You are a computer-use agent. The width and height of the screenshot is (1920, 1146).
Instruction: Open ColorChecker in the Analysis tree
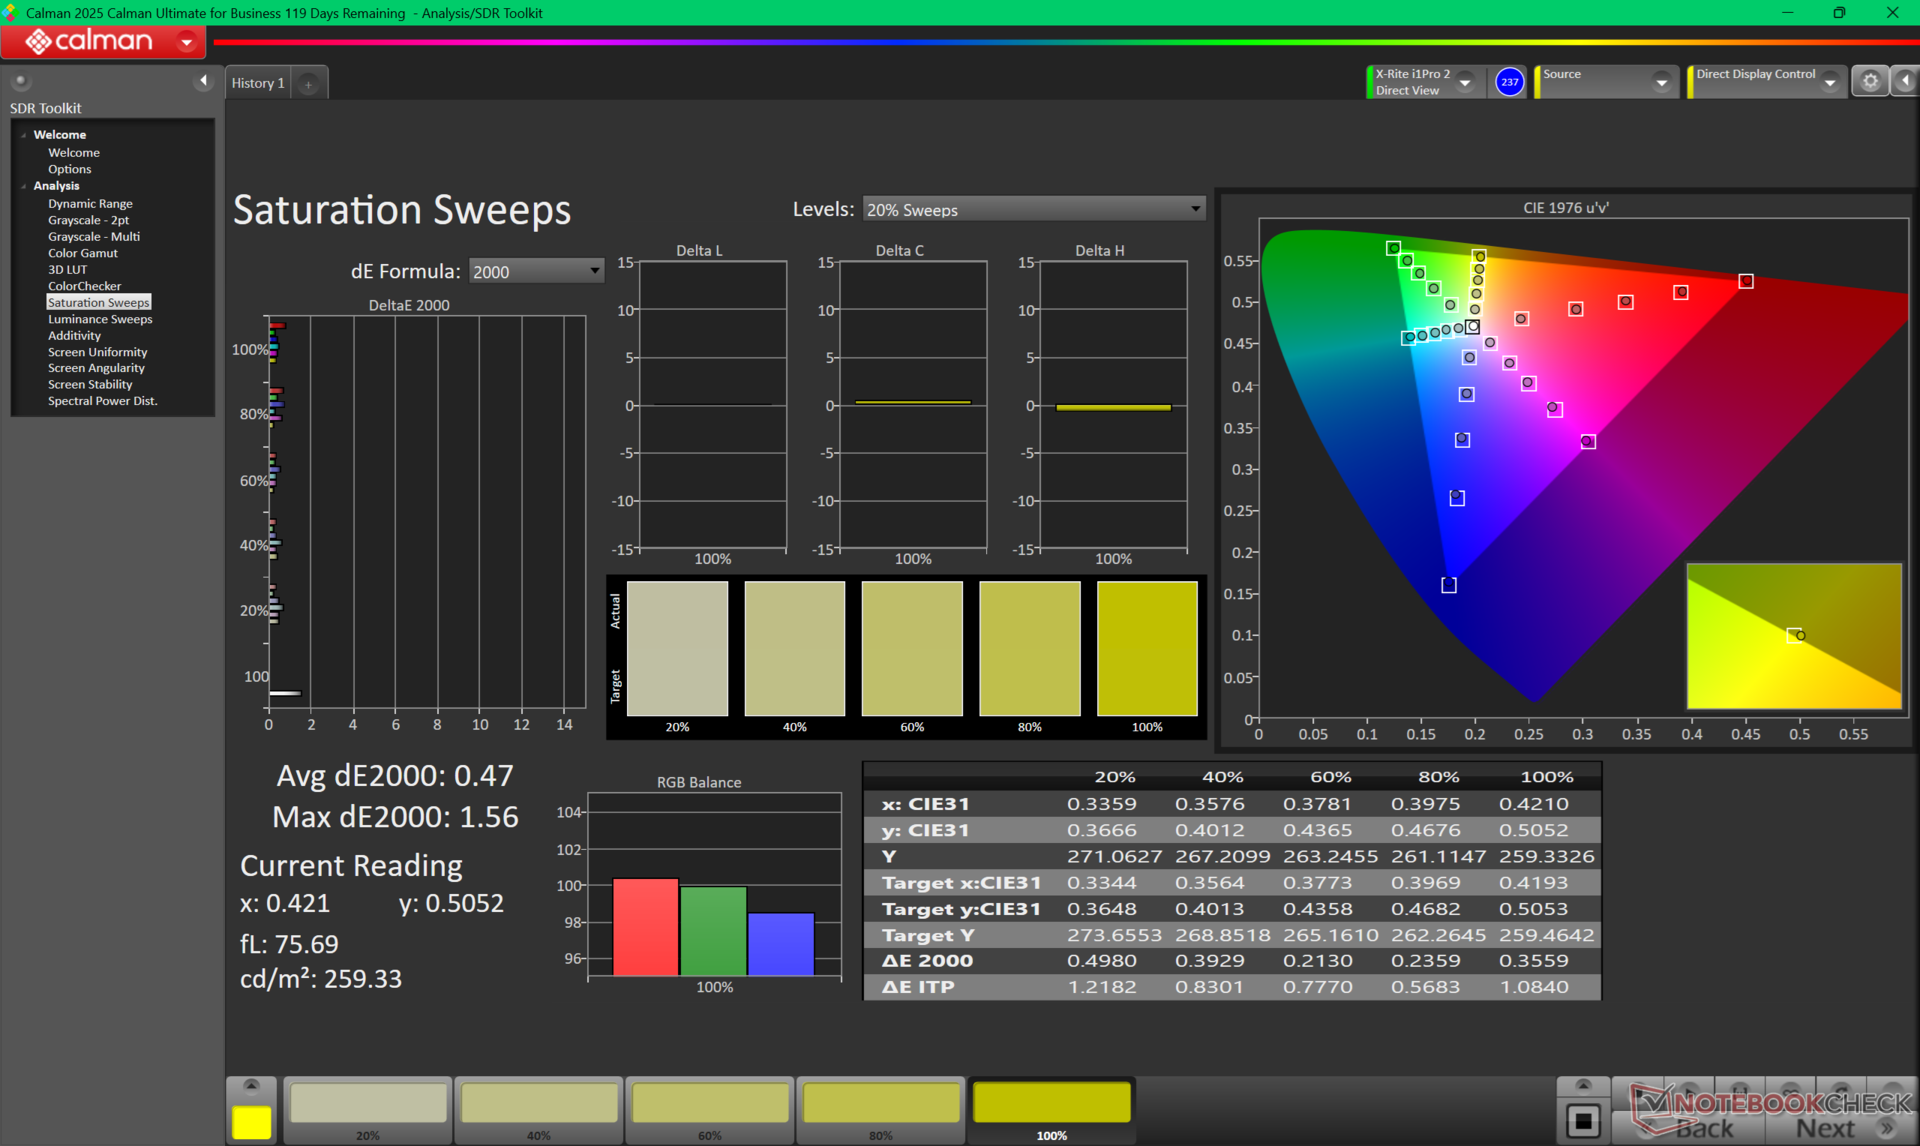84,286
